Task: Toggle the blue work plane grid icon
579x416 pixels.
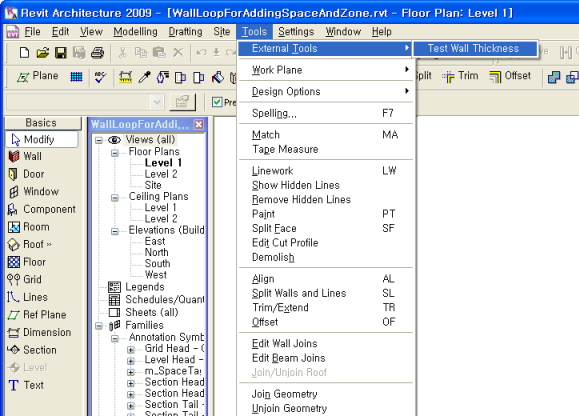Action: tap(76, 77)
